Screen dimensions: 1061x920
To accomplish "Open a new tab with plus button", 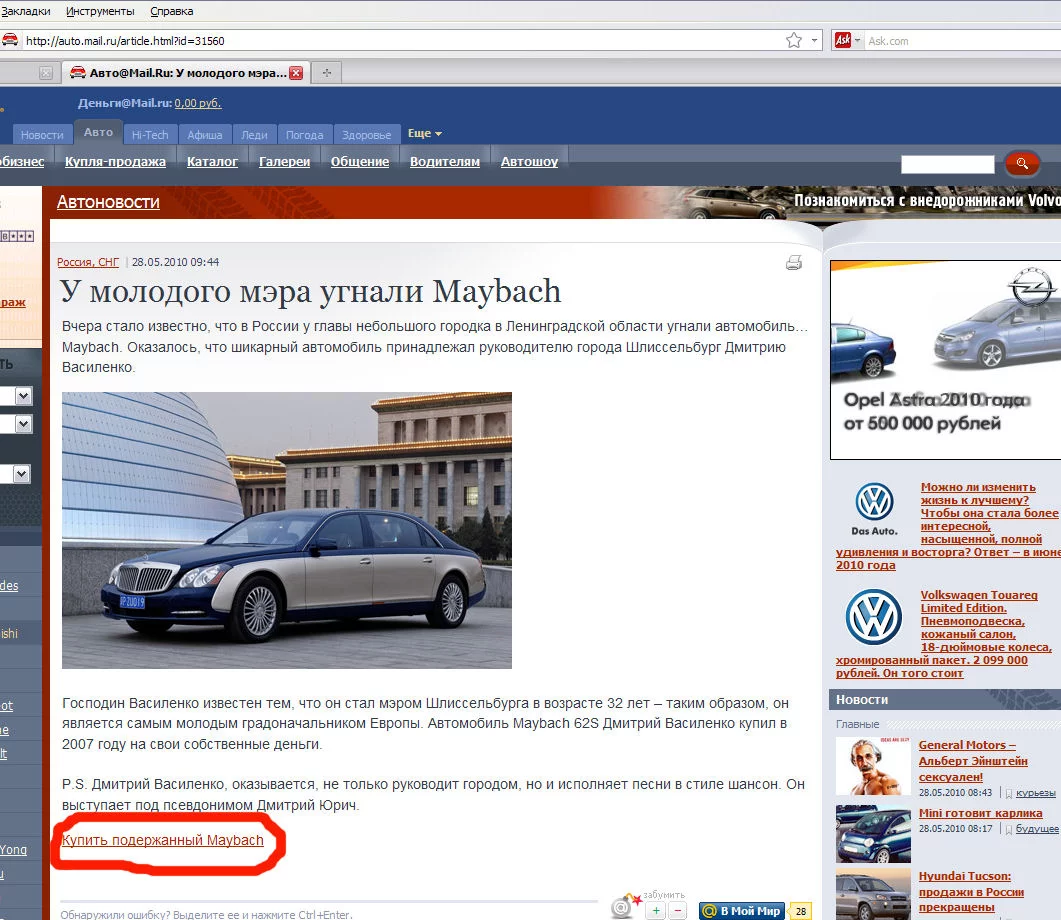I will click(x=327, y=73).
